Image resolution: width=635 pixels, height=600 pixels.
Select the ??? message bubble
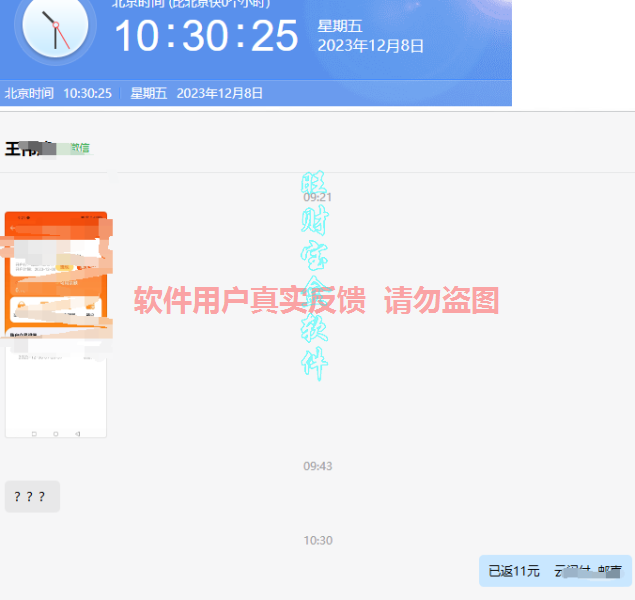pyautogui.click(x=32, y=496)
